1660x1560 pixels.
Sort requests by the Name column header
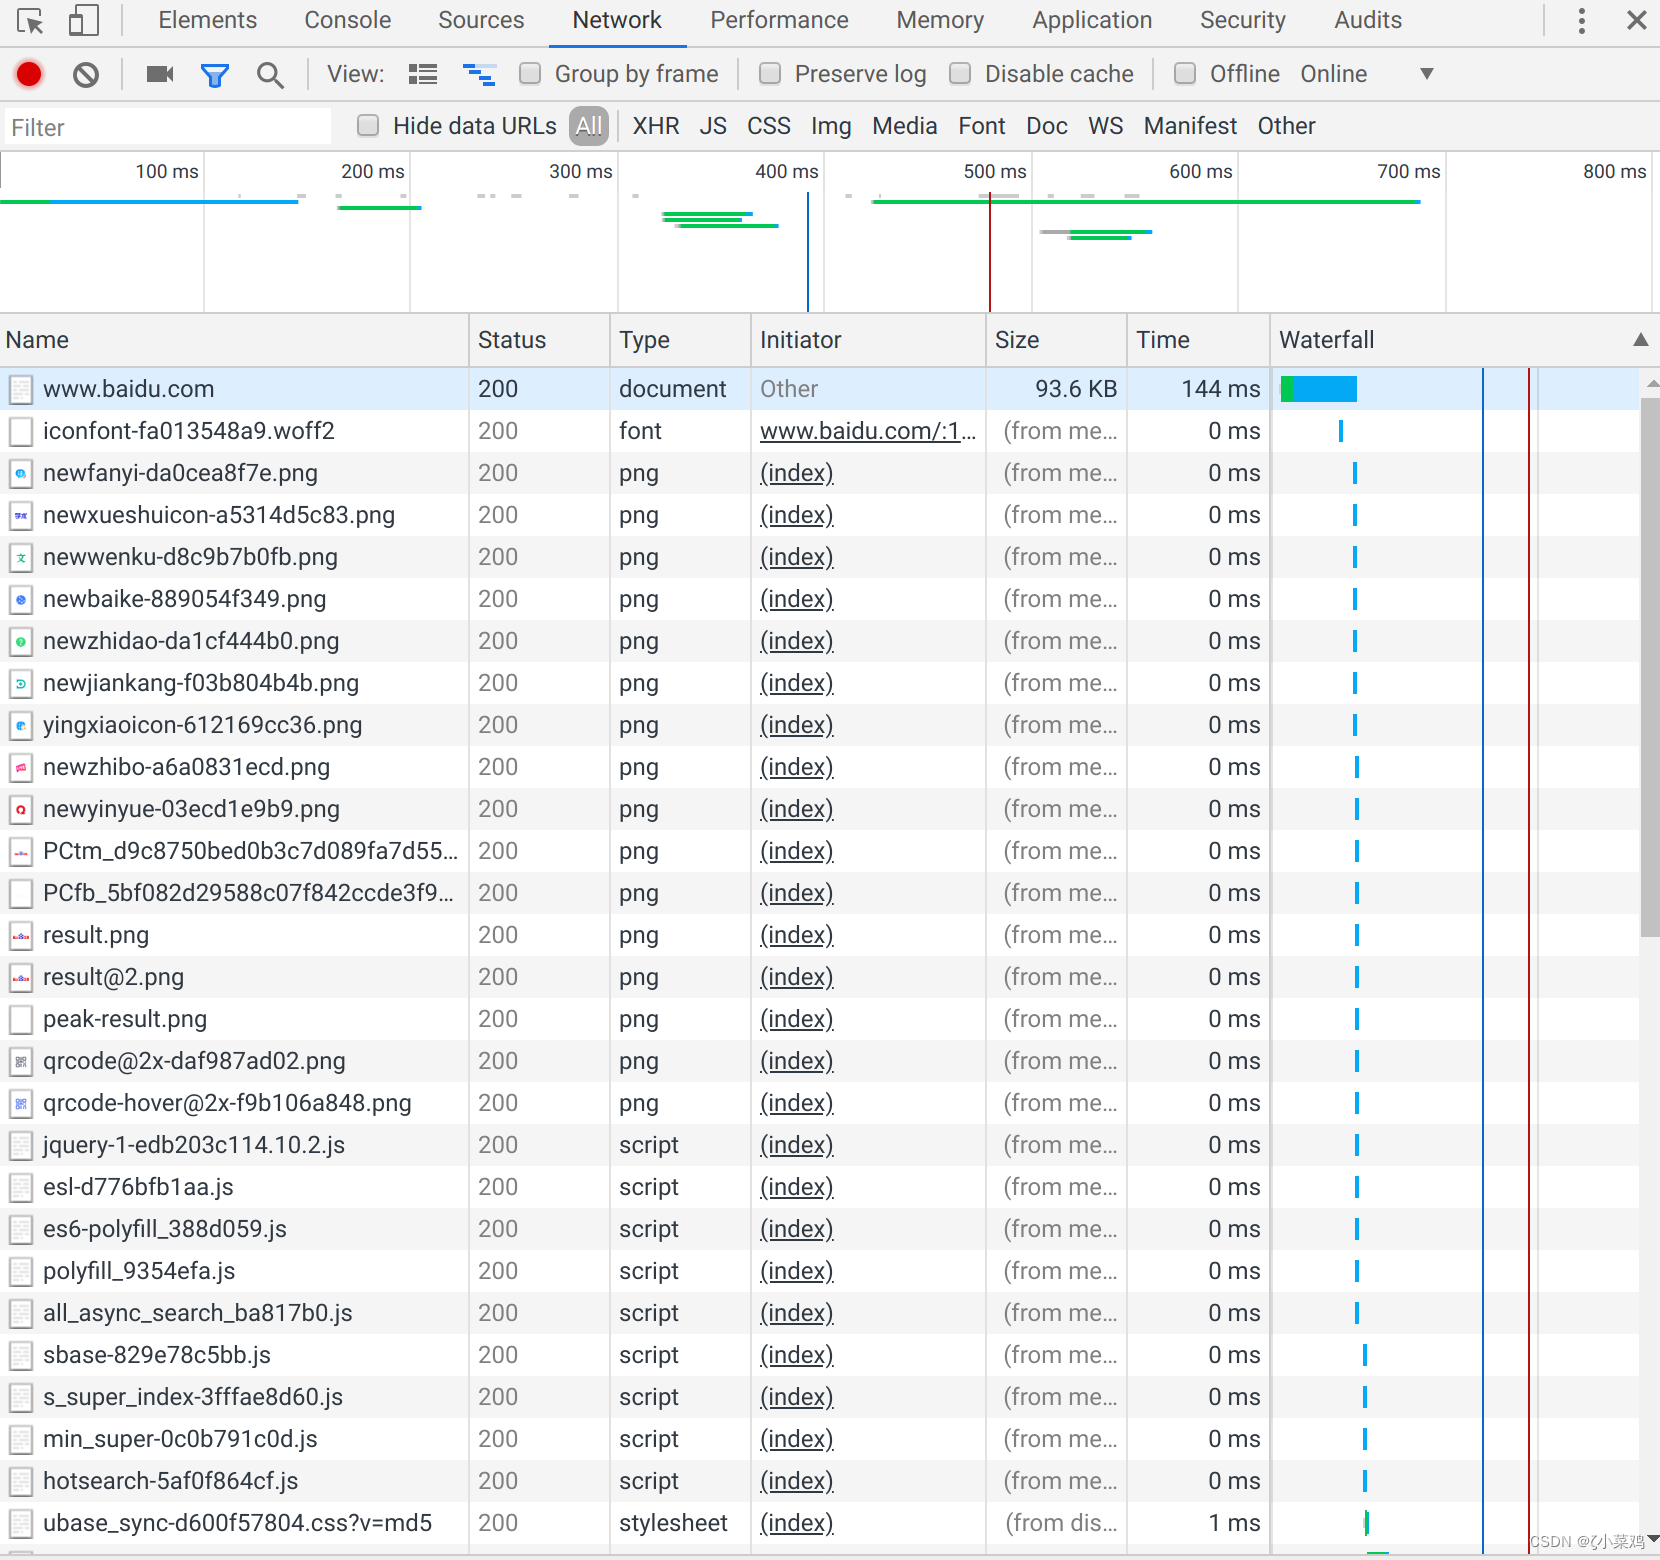234,340
